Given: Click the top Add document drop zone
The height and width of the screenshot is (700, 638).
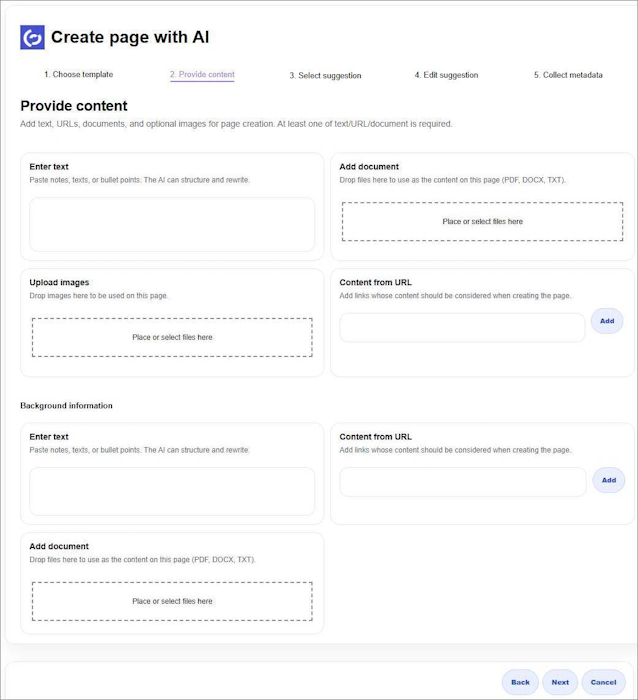Looking at the screenshot, I should [482, 221].
